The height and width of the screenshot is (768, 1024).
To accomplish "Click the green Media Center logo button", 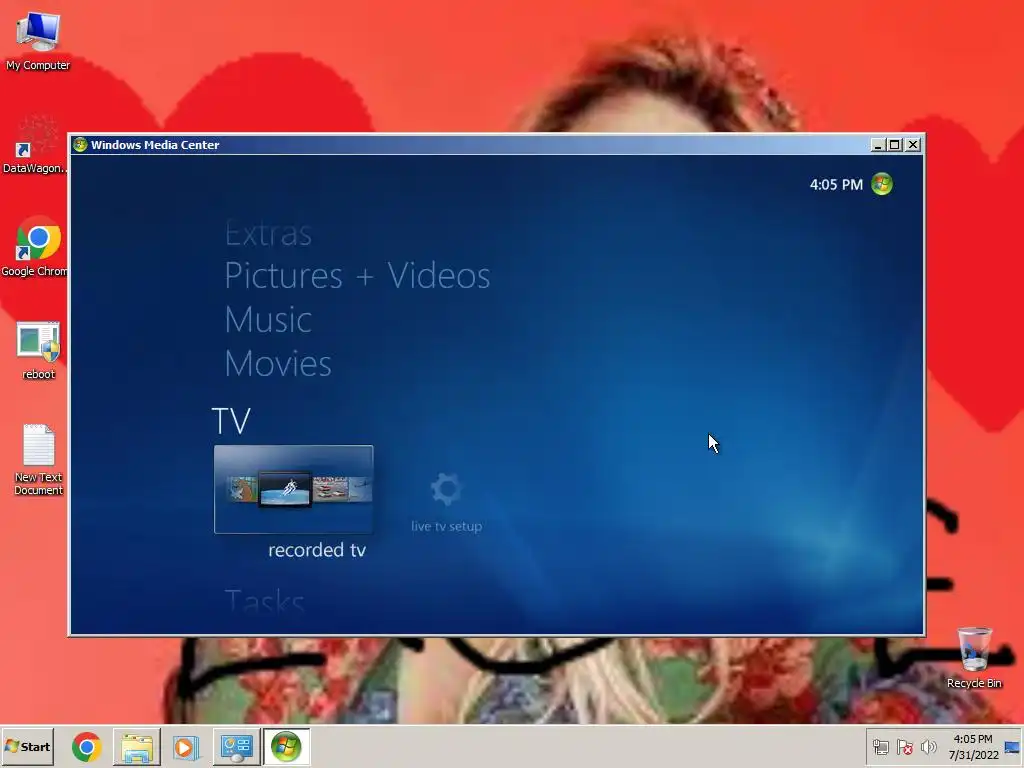I will coord(882,184).
